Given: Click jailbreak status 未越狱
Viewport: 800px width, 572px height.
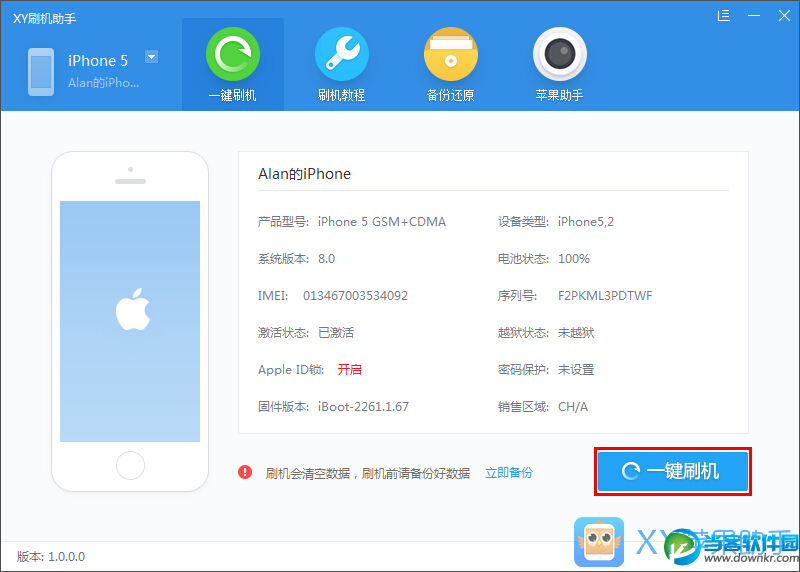Looking at the screenshot, I should point(576,333).
